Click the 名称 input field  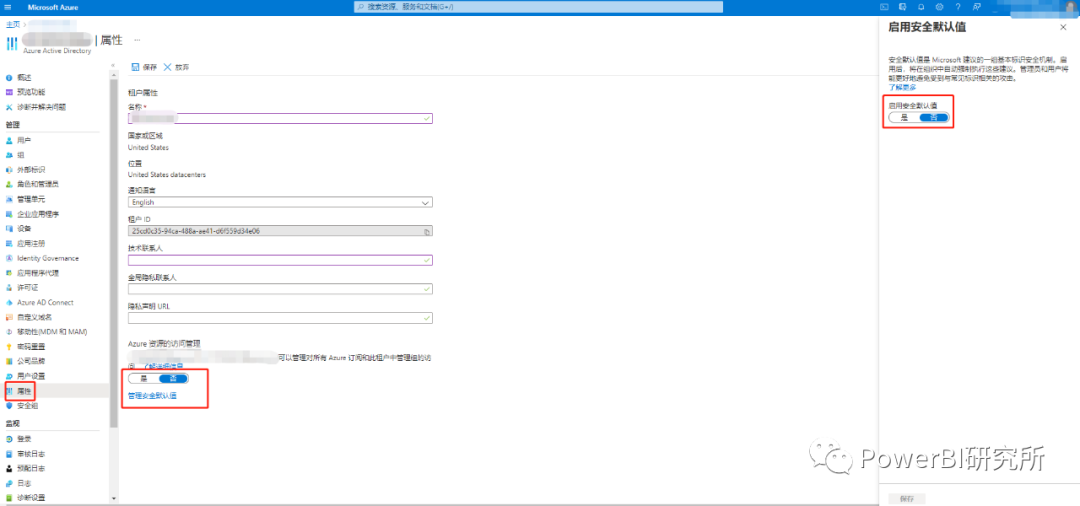tap(280, 118)
